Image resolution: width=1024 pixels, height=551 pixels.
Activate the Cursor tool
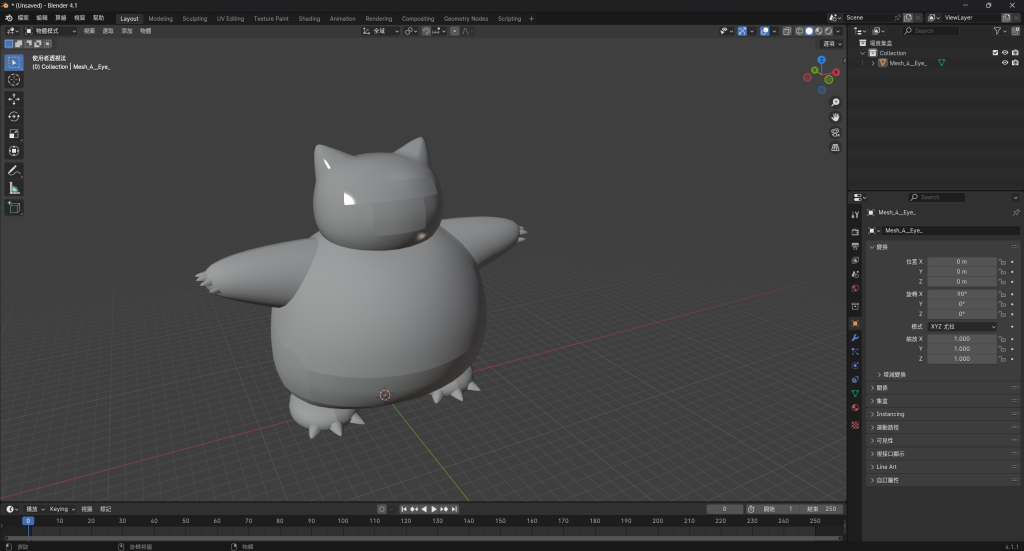click(x=14, y=80)
